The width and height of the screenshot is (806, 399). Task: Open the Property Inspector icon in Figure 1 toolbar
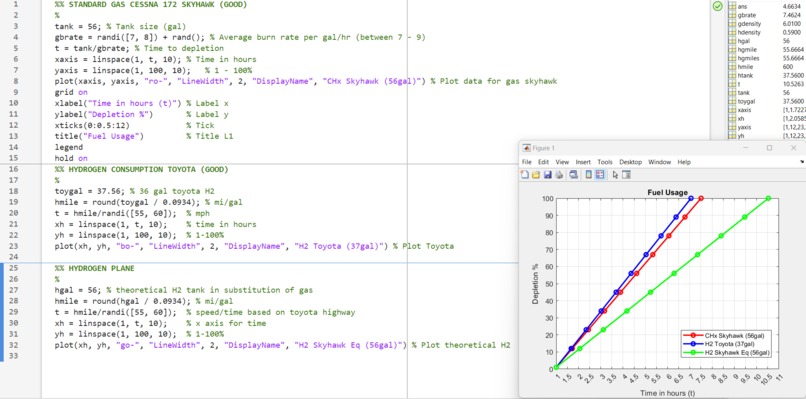pyautogui.click(x=626, y=175)
